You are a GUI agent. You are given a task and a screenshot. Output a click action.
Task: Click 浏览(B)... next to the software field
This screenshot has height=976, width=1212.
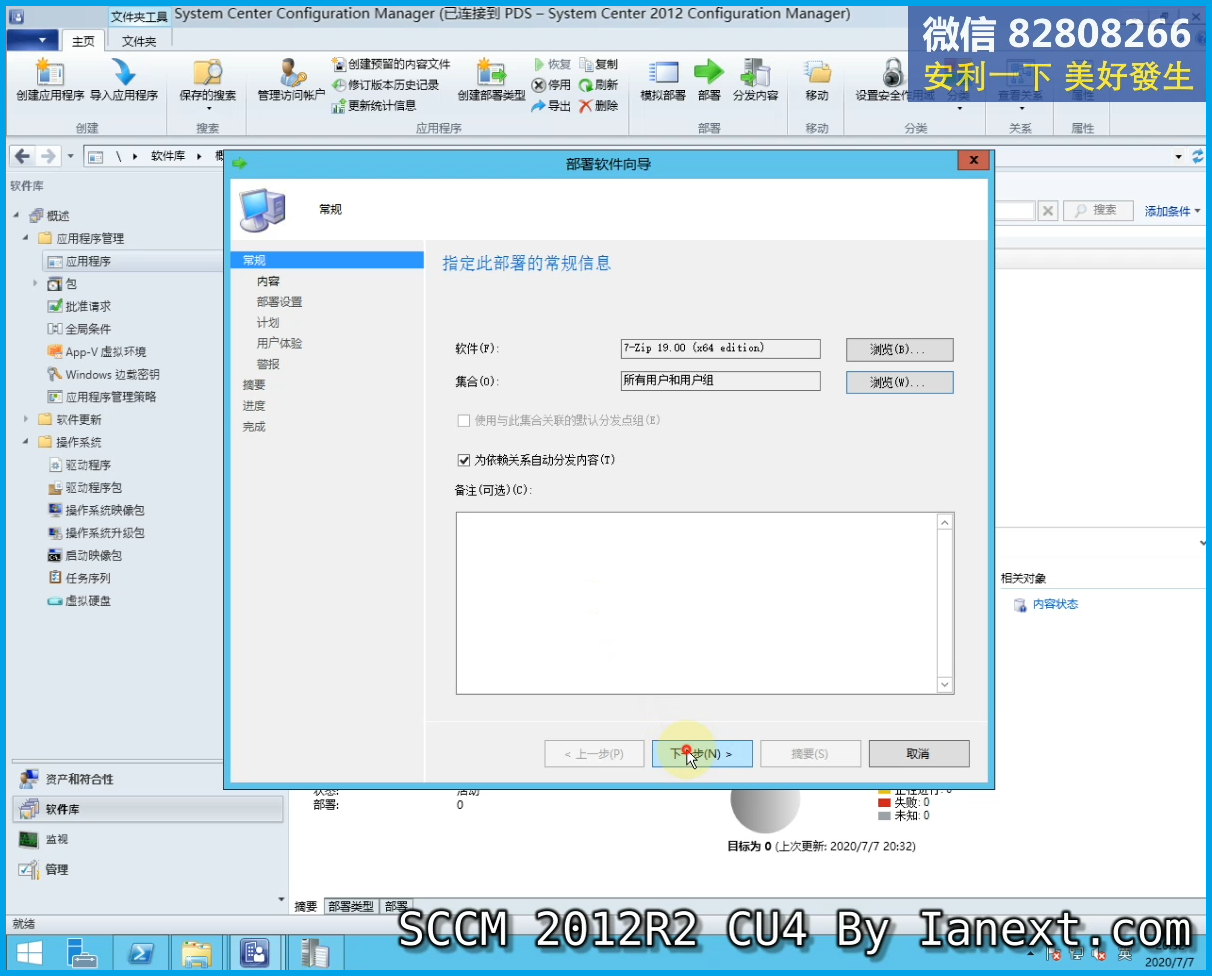[899, 350]
